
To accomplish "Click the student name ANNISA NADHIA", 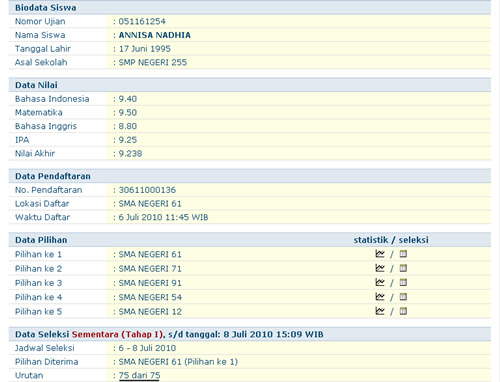I will (155, 35).
